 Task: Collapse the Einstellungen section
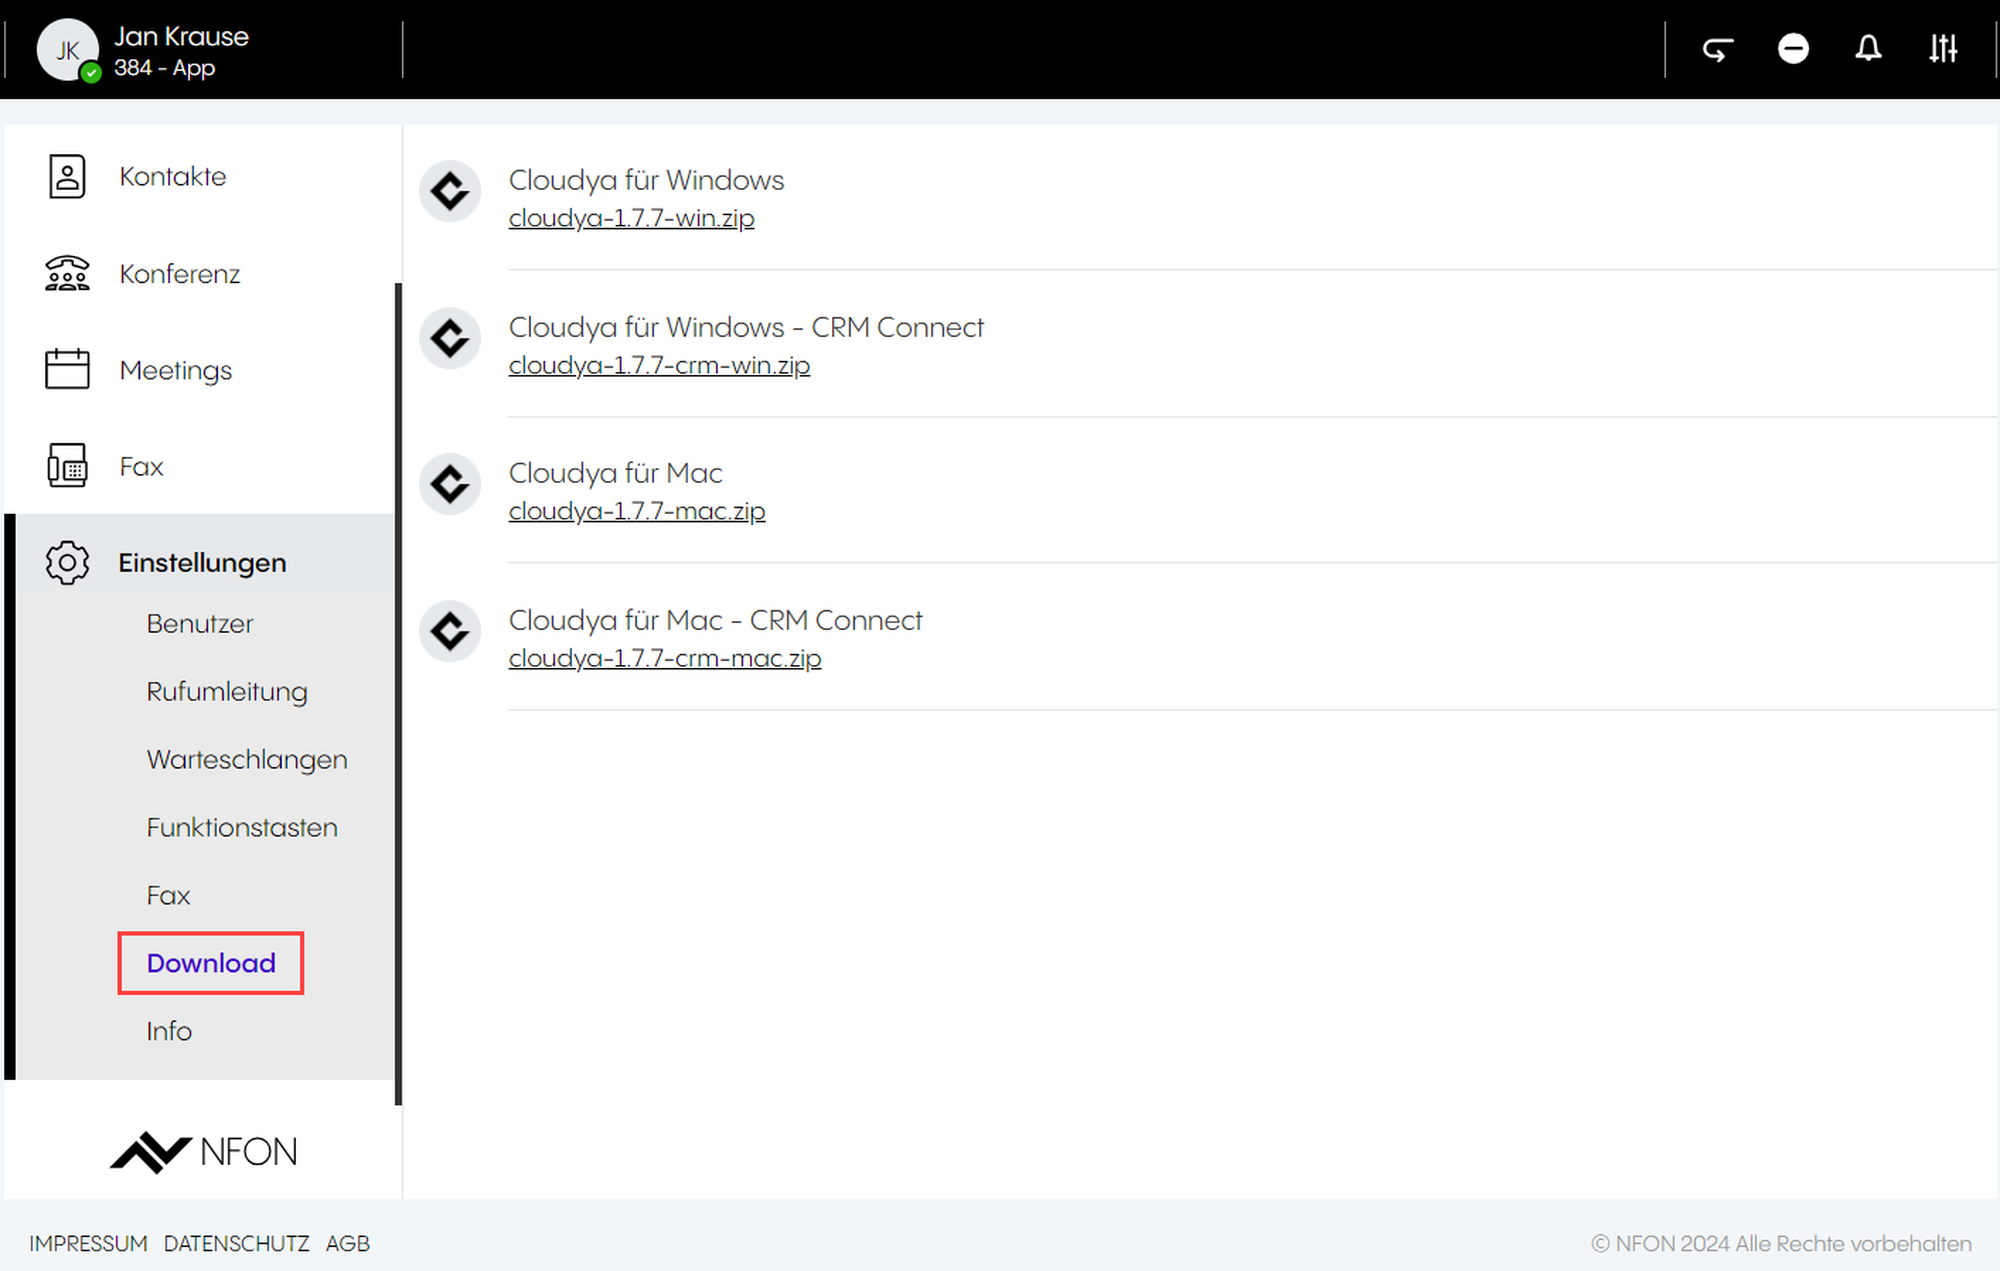pos(202,563)
